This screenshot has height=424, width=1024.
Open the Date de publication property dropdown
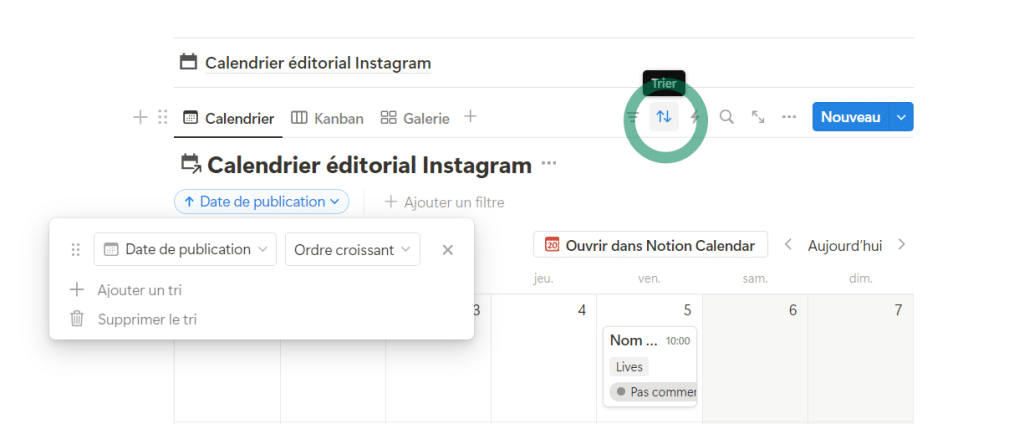(185, 250)
